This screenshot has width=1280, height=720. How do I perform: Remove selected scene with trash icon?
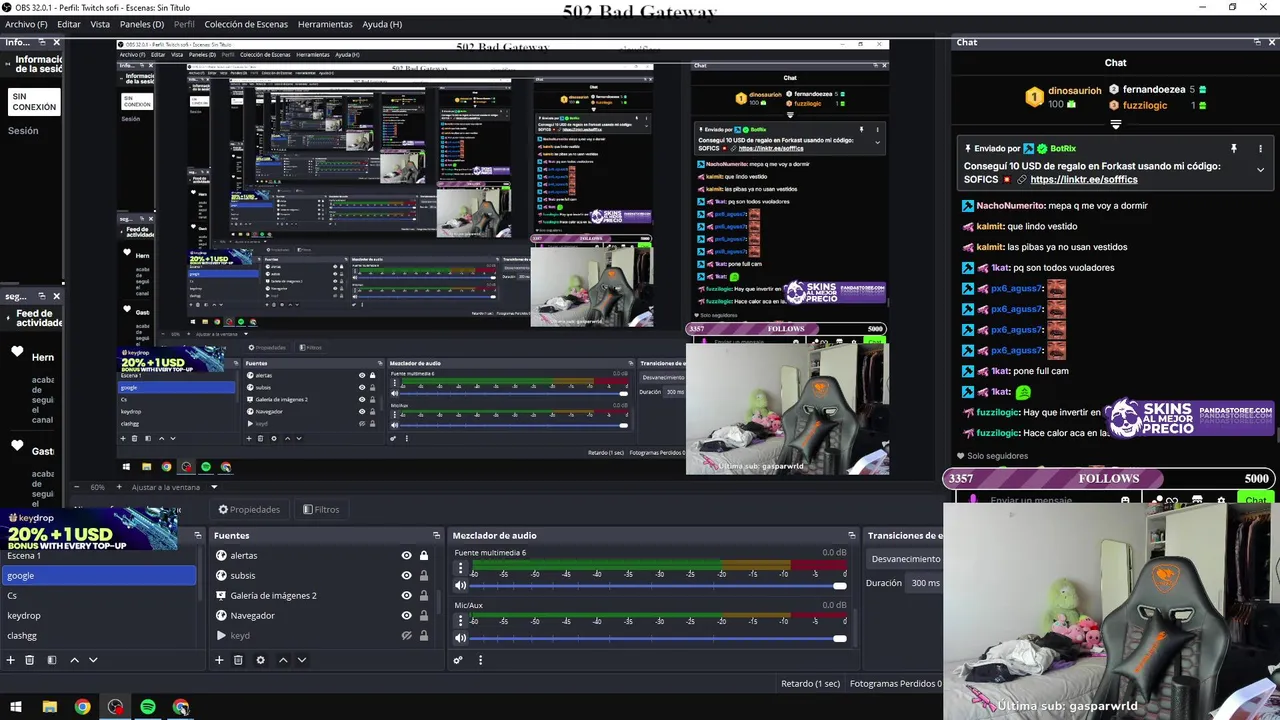pos(30,660)
